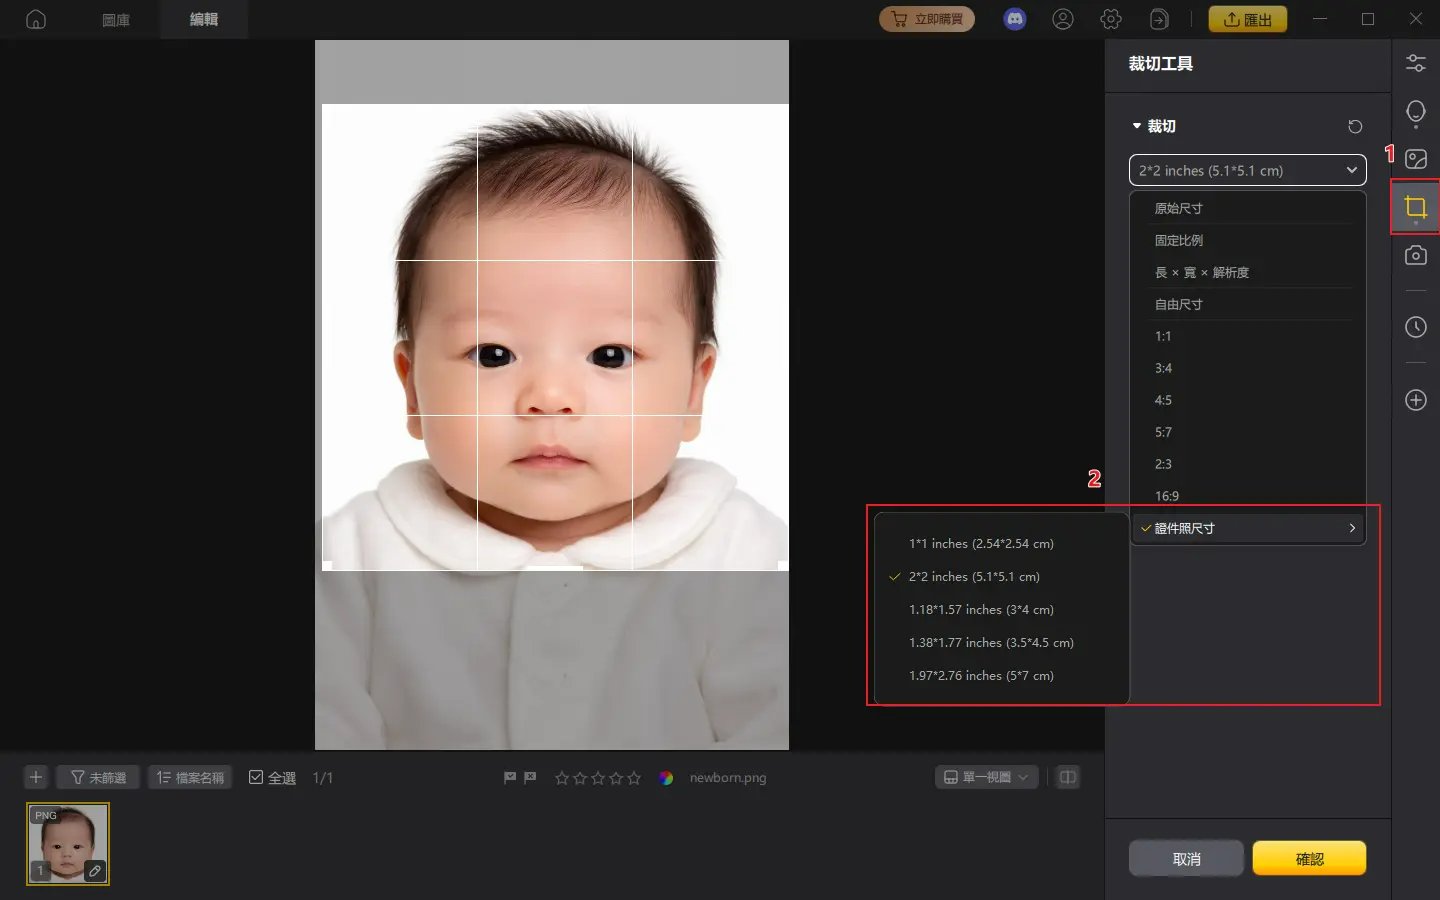This screenshot has width=1440, height=900.
Task: Select the newborn.png thumbnail in filmstrip
Action: 68,843
